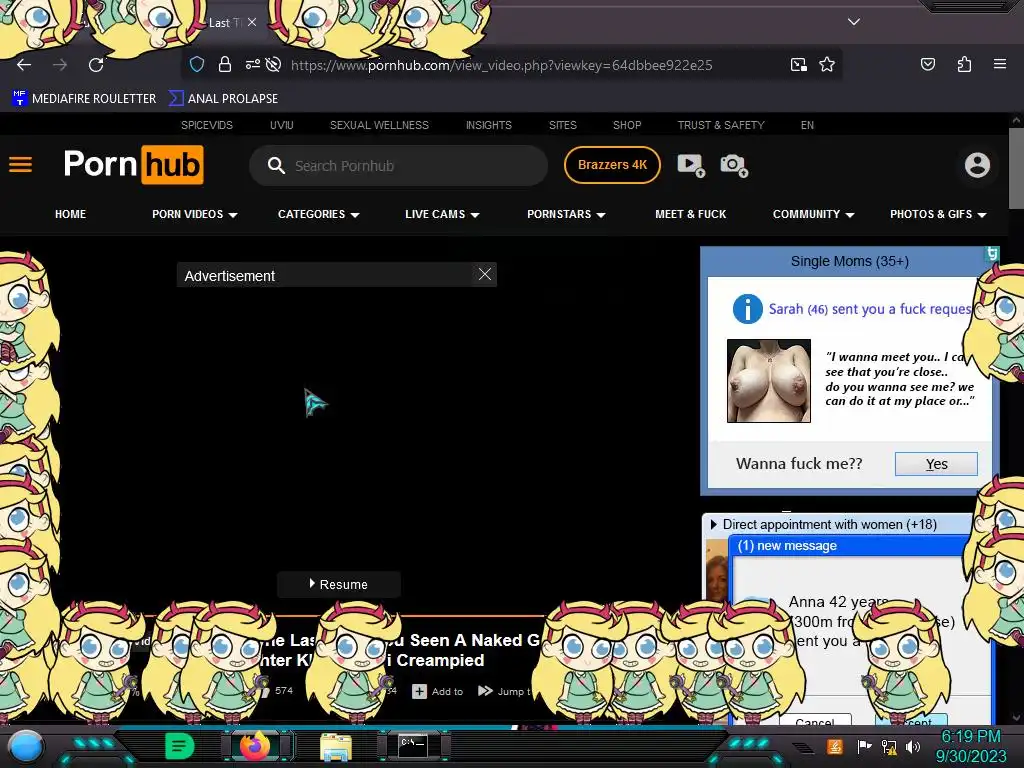Close the Advertisement overlay with X
This screenshot has width=1024, height=768.
click(485, 274)
